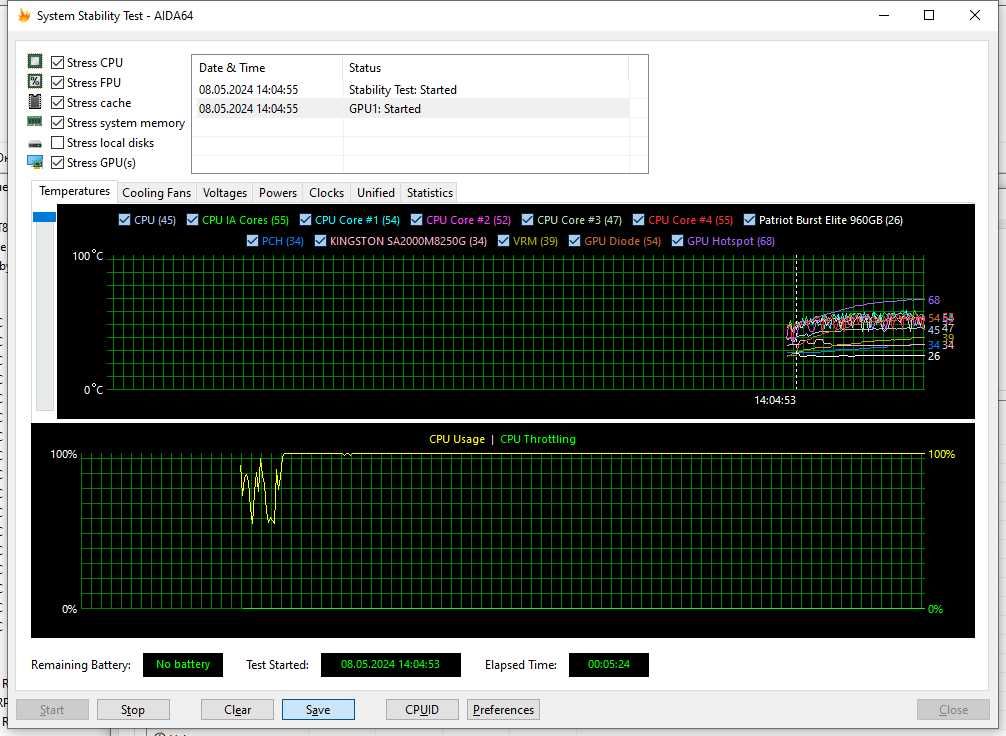Switch to the Clocks tab
The width and height of the screenshot is (1006, 736).
[x=327, y=193]
